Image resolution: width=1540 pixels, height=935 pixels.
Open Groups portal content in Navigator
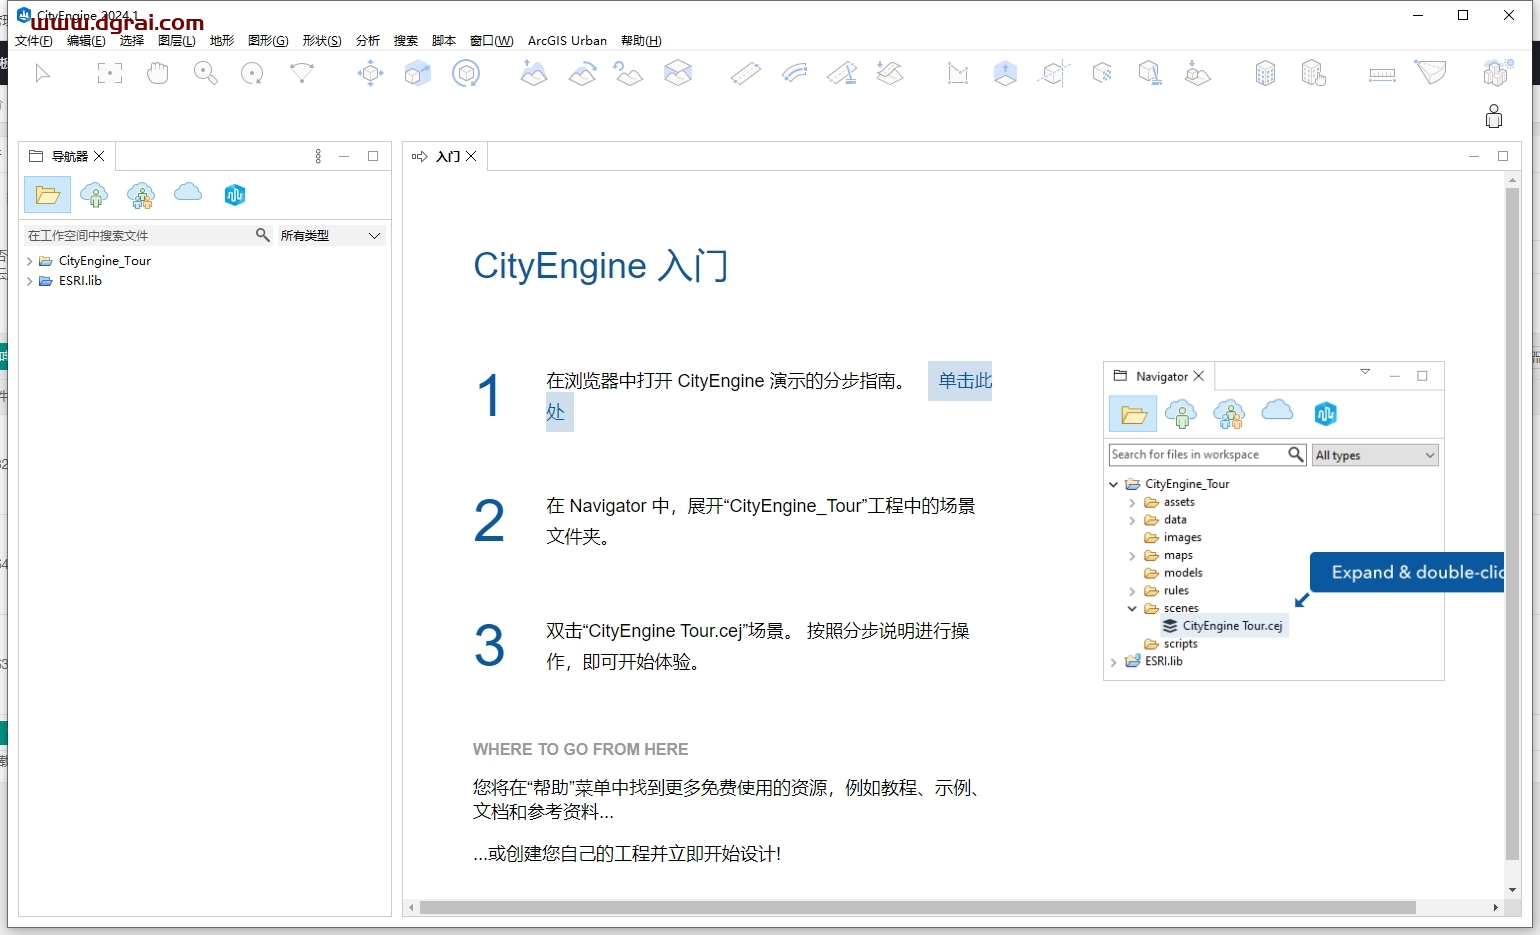coord(141,195)
